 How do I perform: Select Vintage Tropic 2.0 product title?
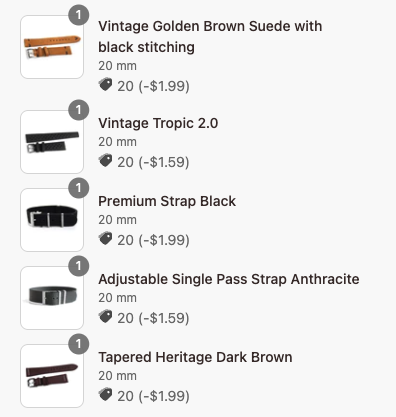click(158, 123)
